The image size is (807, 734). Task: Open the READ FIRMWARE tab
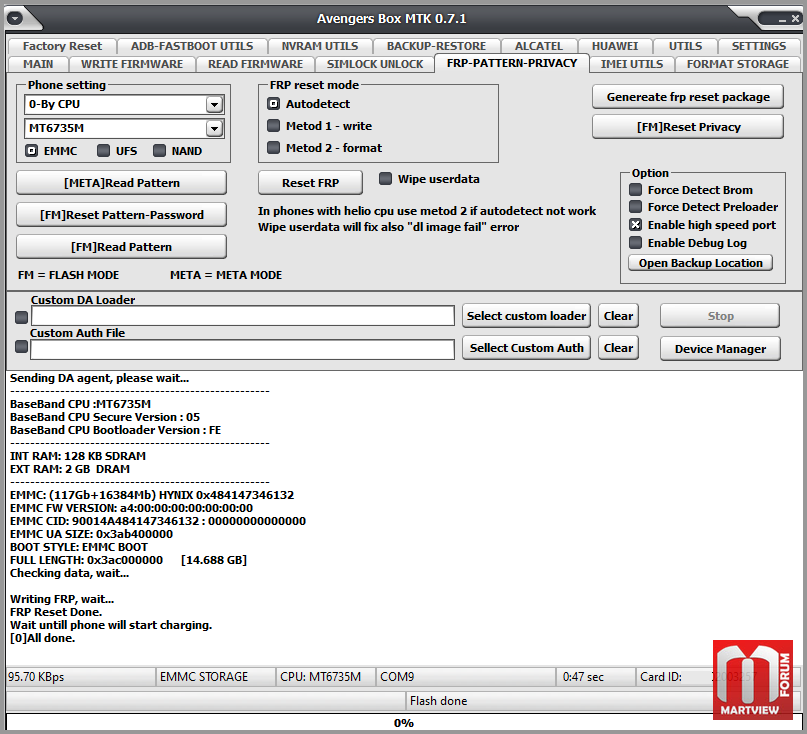pyautogui.click(x=255, y=64)
